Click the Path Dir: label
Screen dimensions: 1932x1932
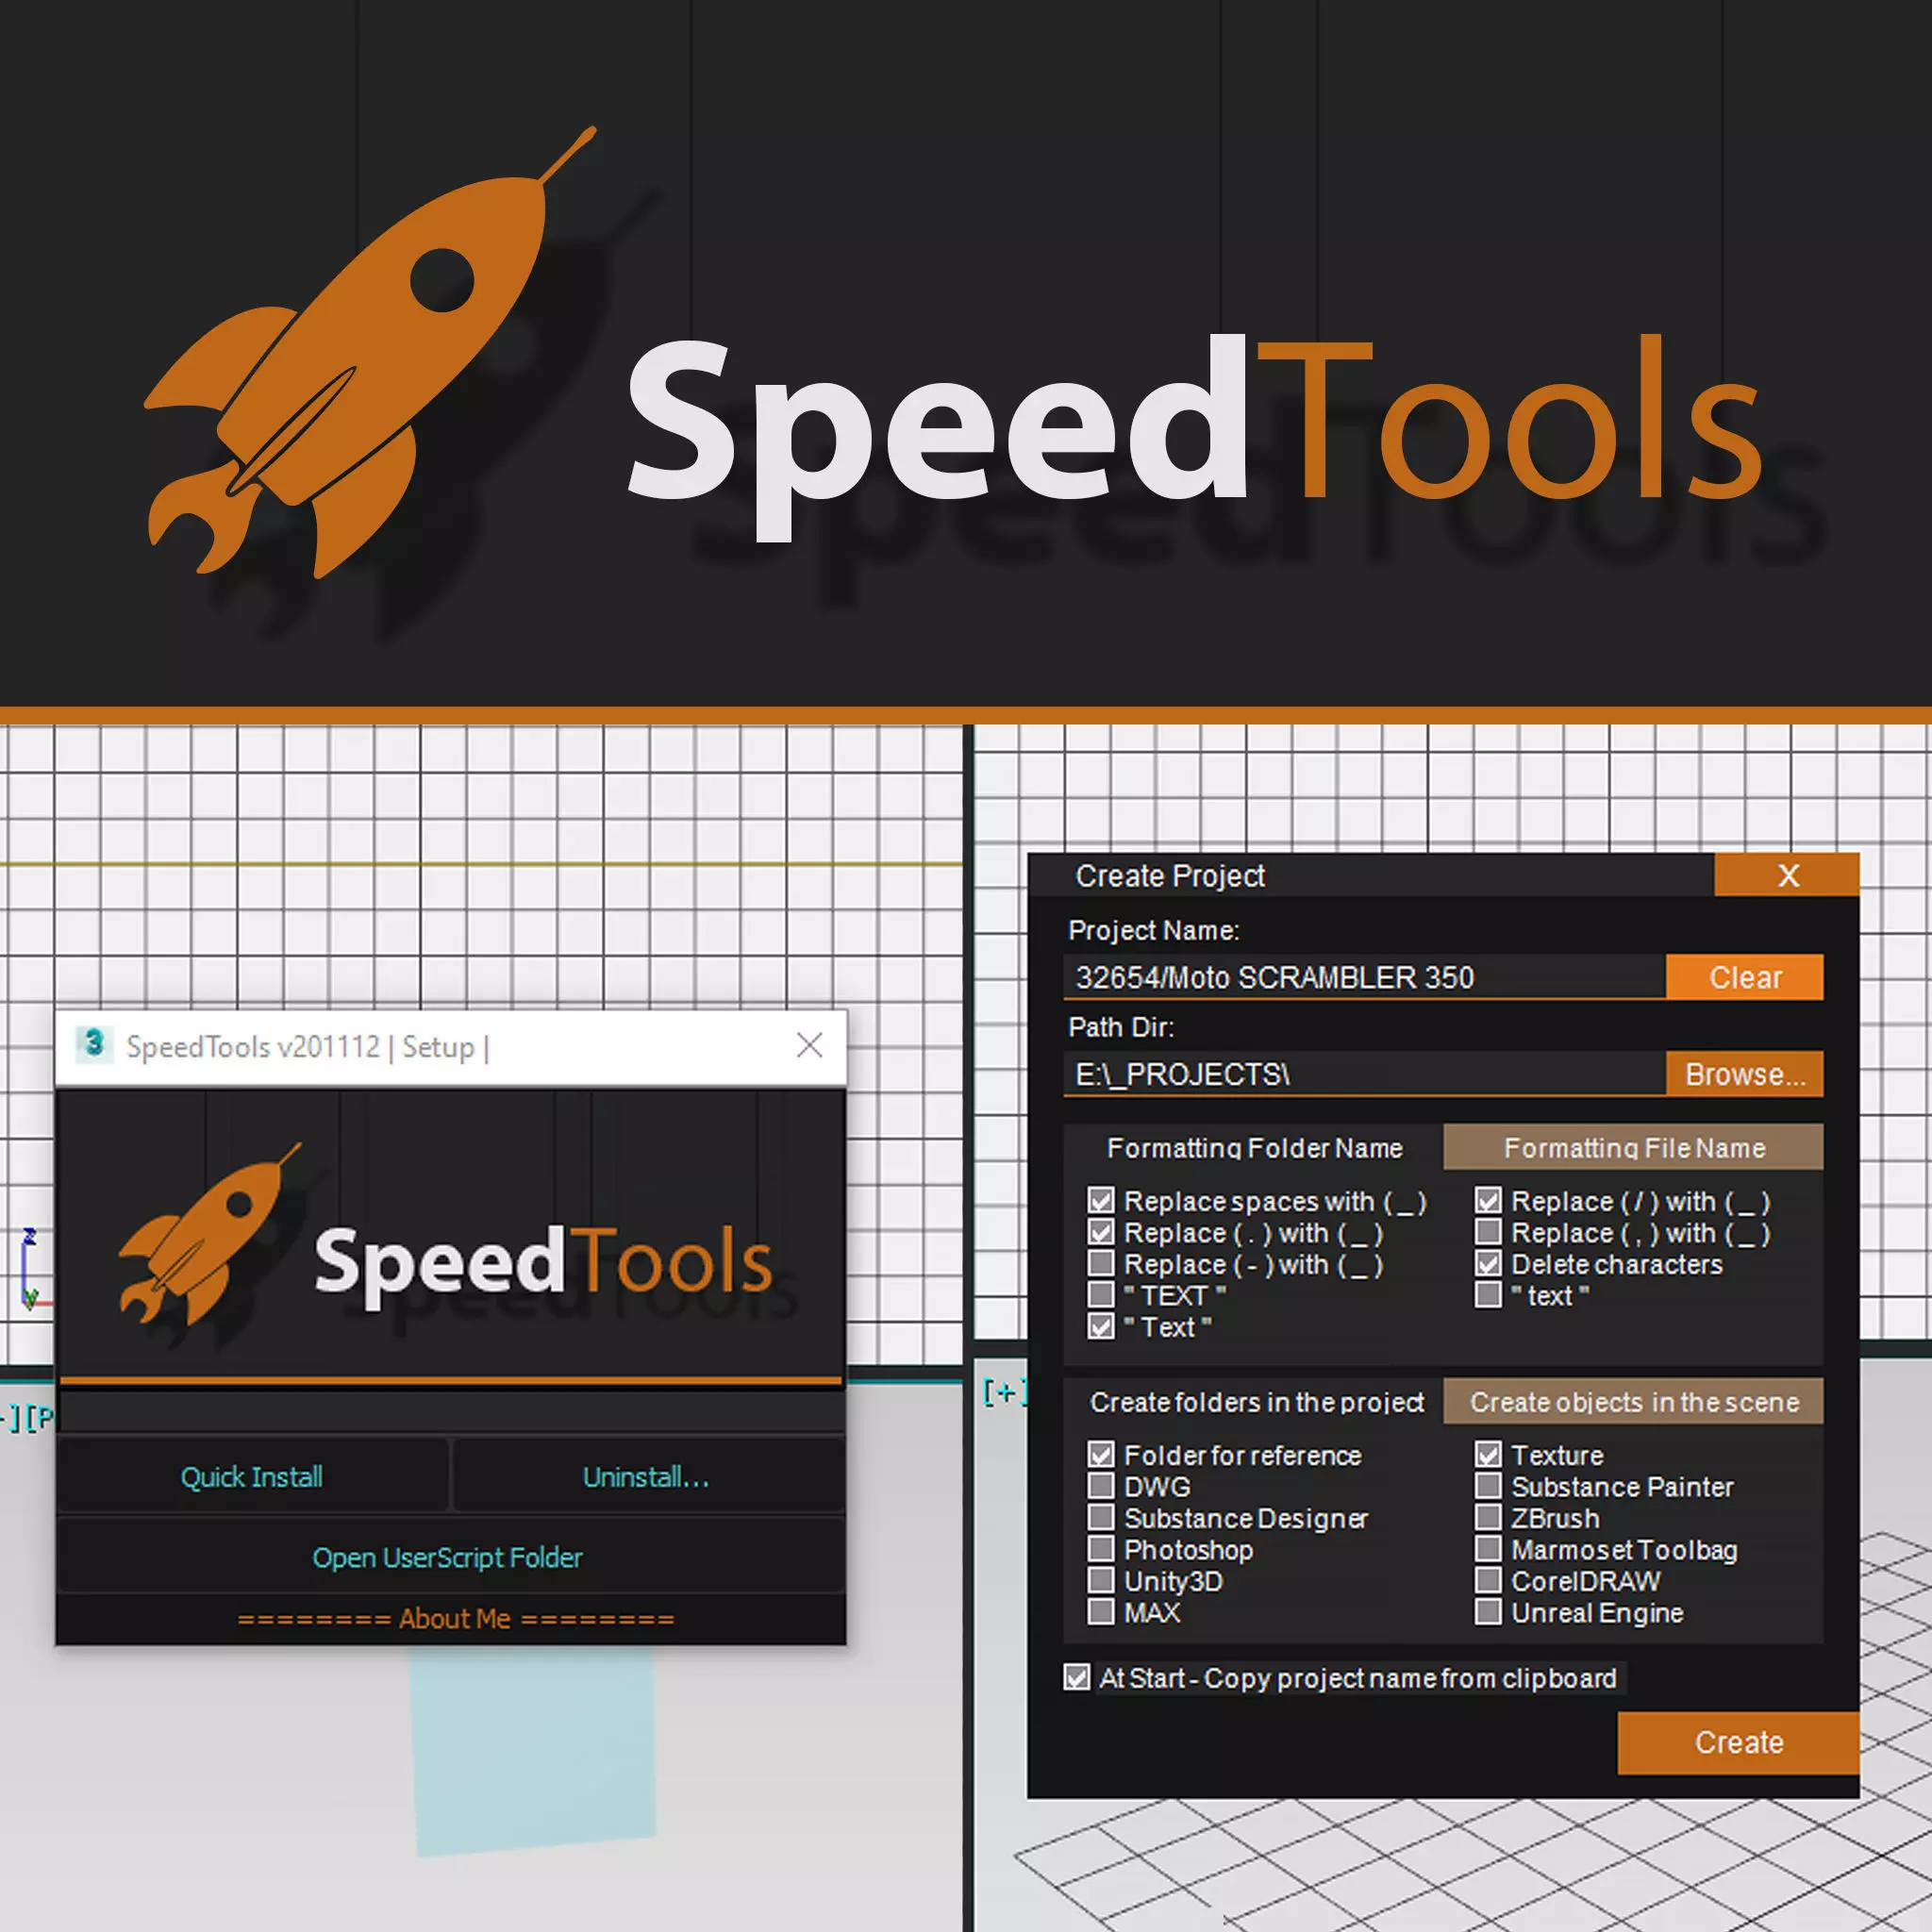[1121, 1027]
